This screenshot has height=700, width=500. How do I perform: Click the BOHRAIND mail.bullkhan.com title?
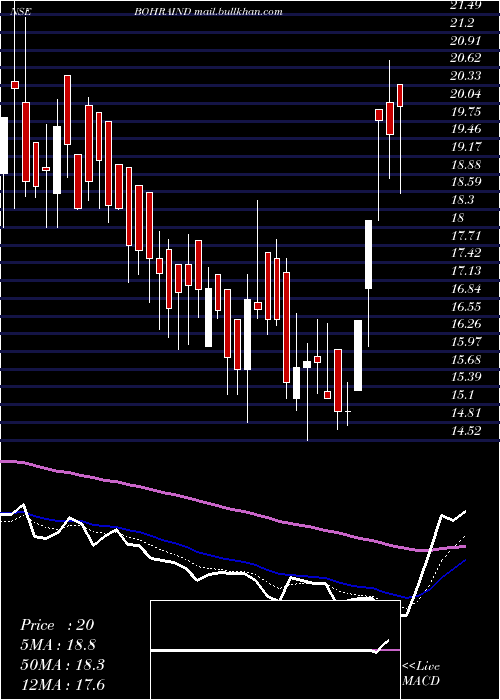pos(208,12)
